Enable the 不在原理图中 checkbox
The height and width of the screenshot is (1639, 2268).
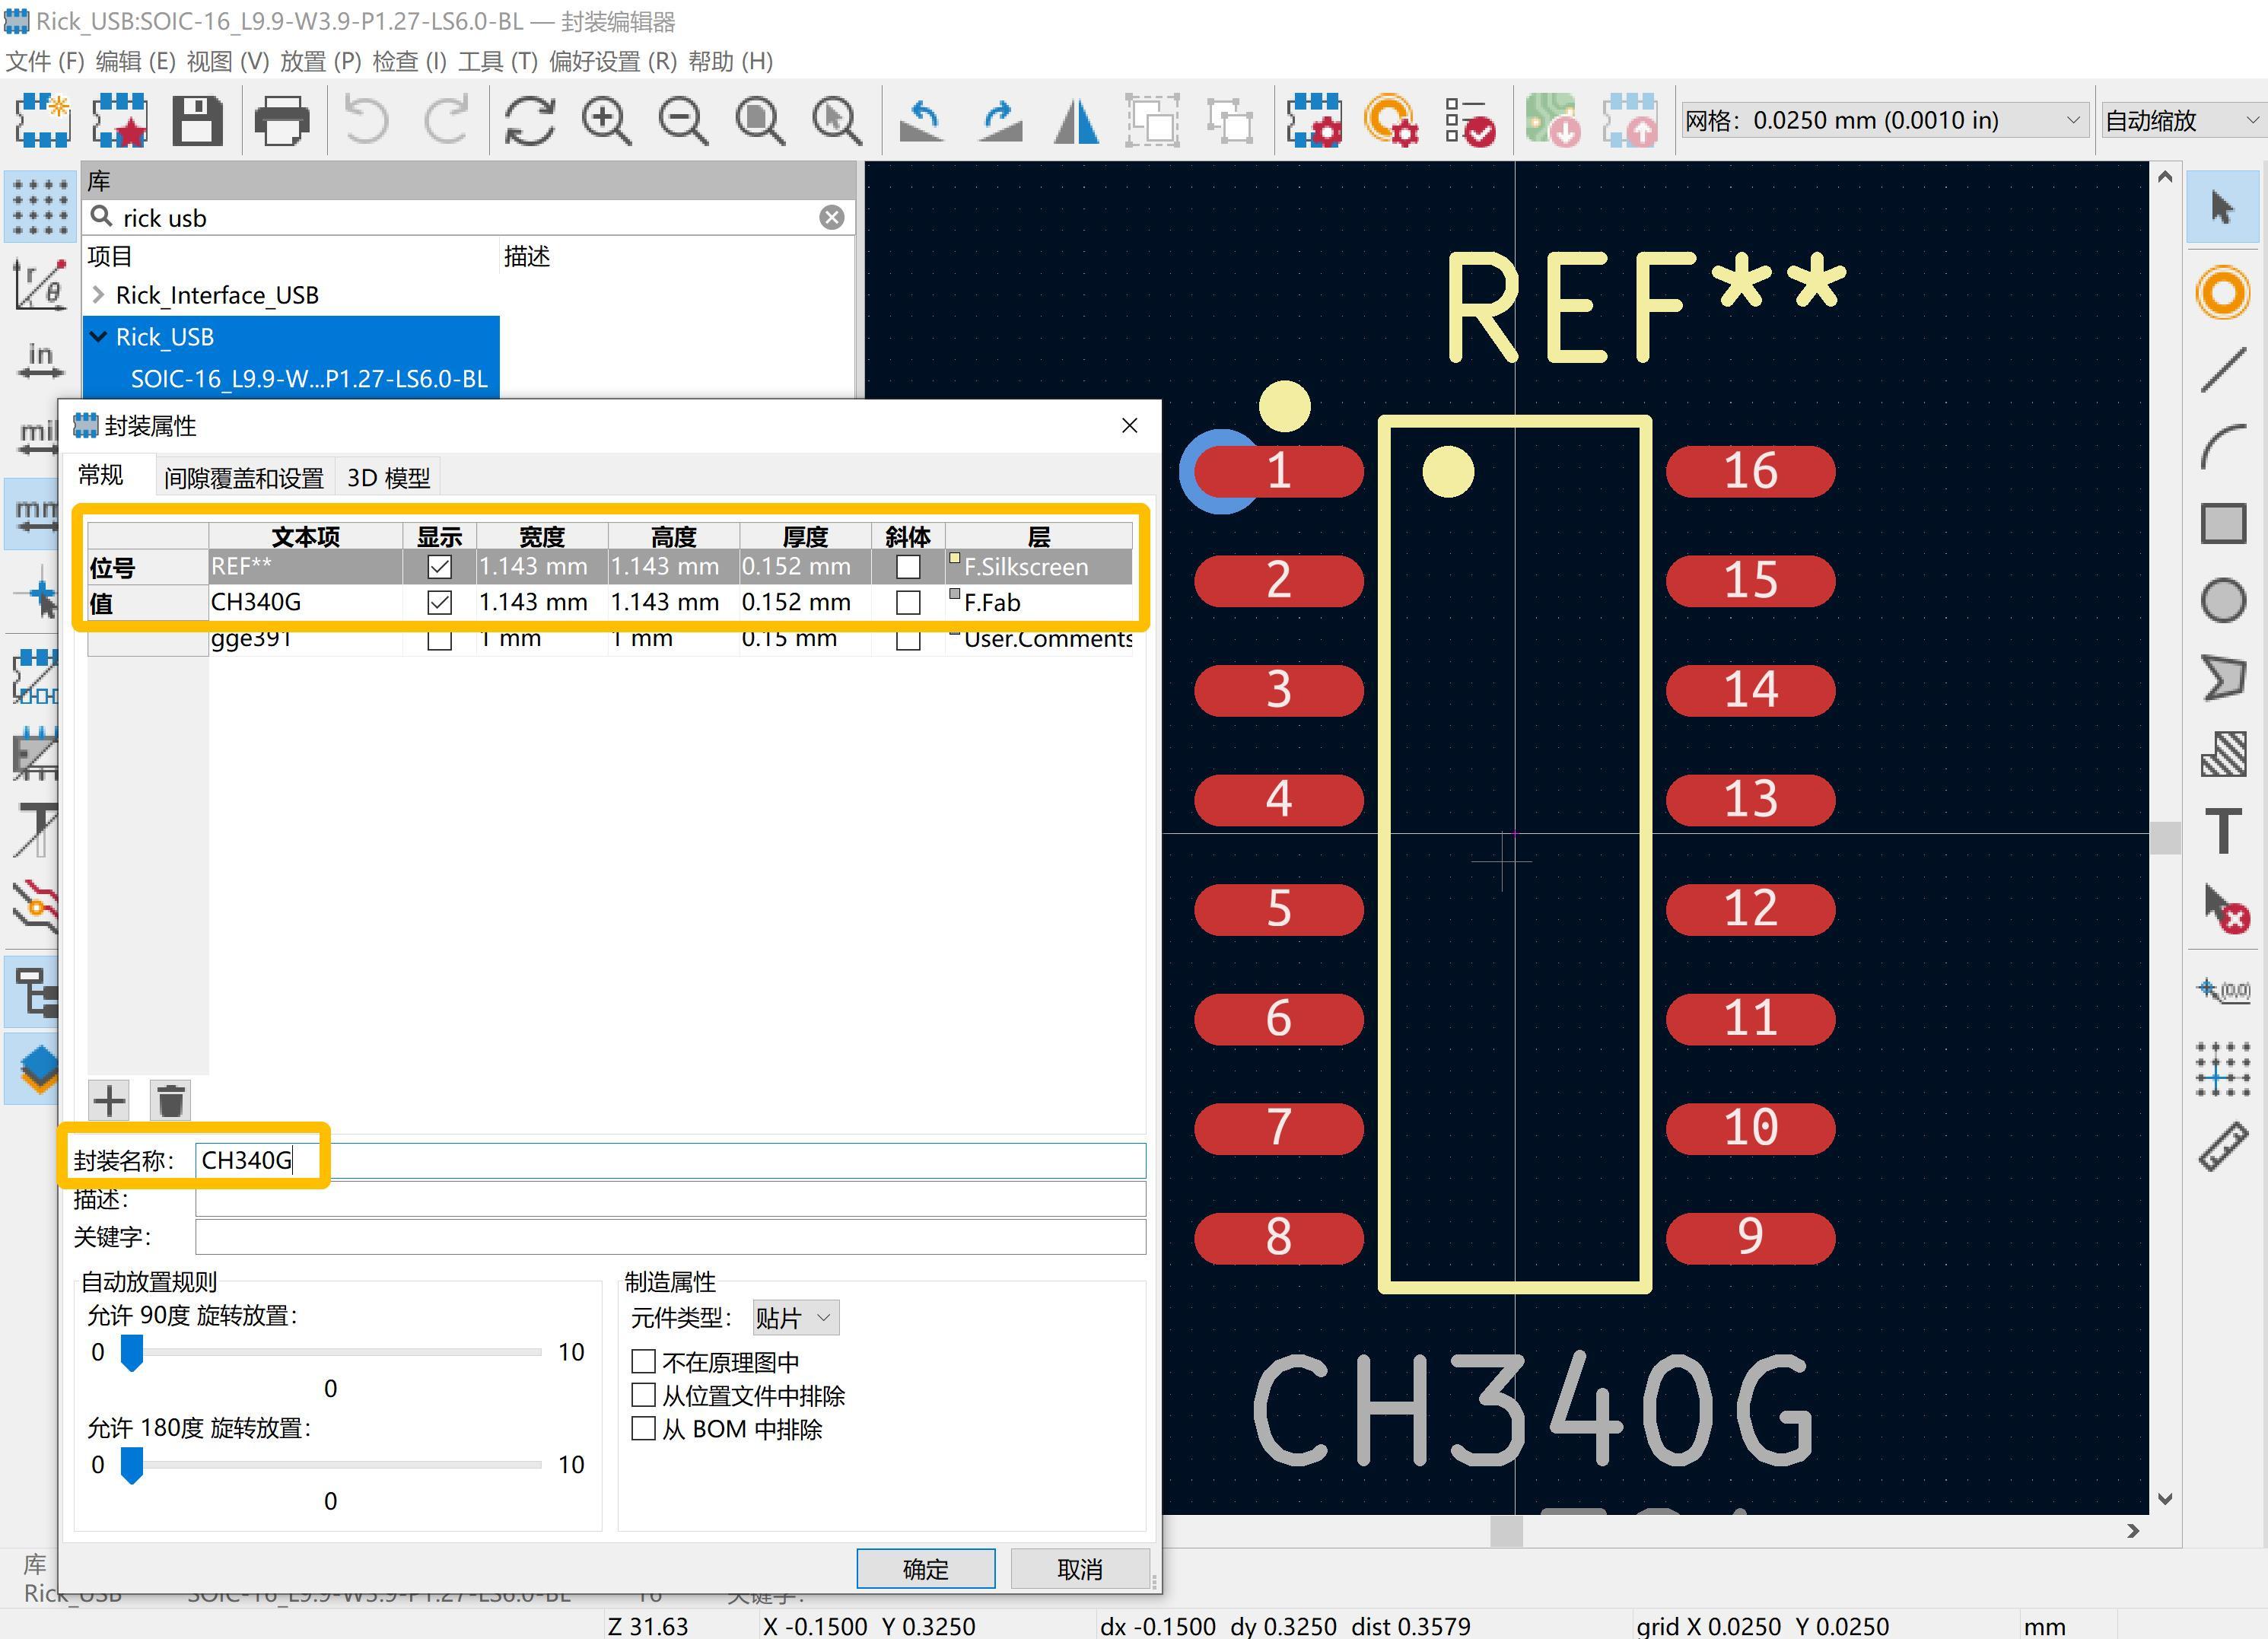[x=644, y=1361]
